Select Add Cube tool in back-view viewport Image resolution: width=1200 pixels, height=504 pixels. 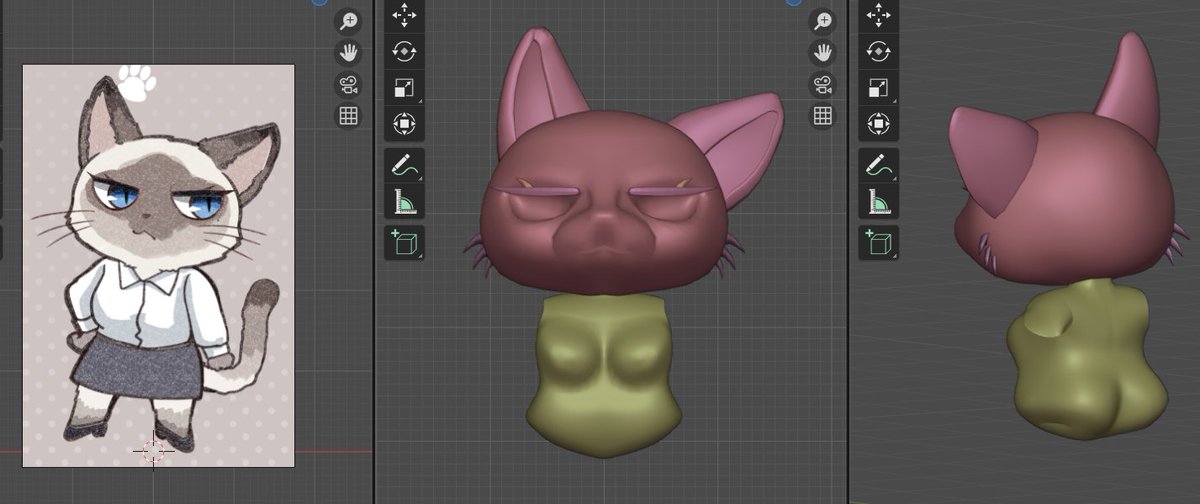pyautogui.click(x=878, y=242)
